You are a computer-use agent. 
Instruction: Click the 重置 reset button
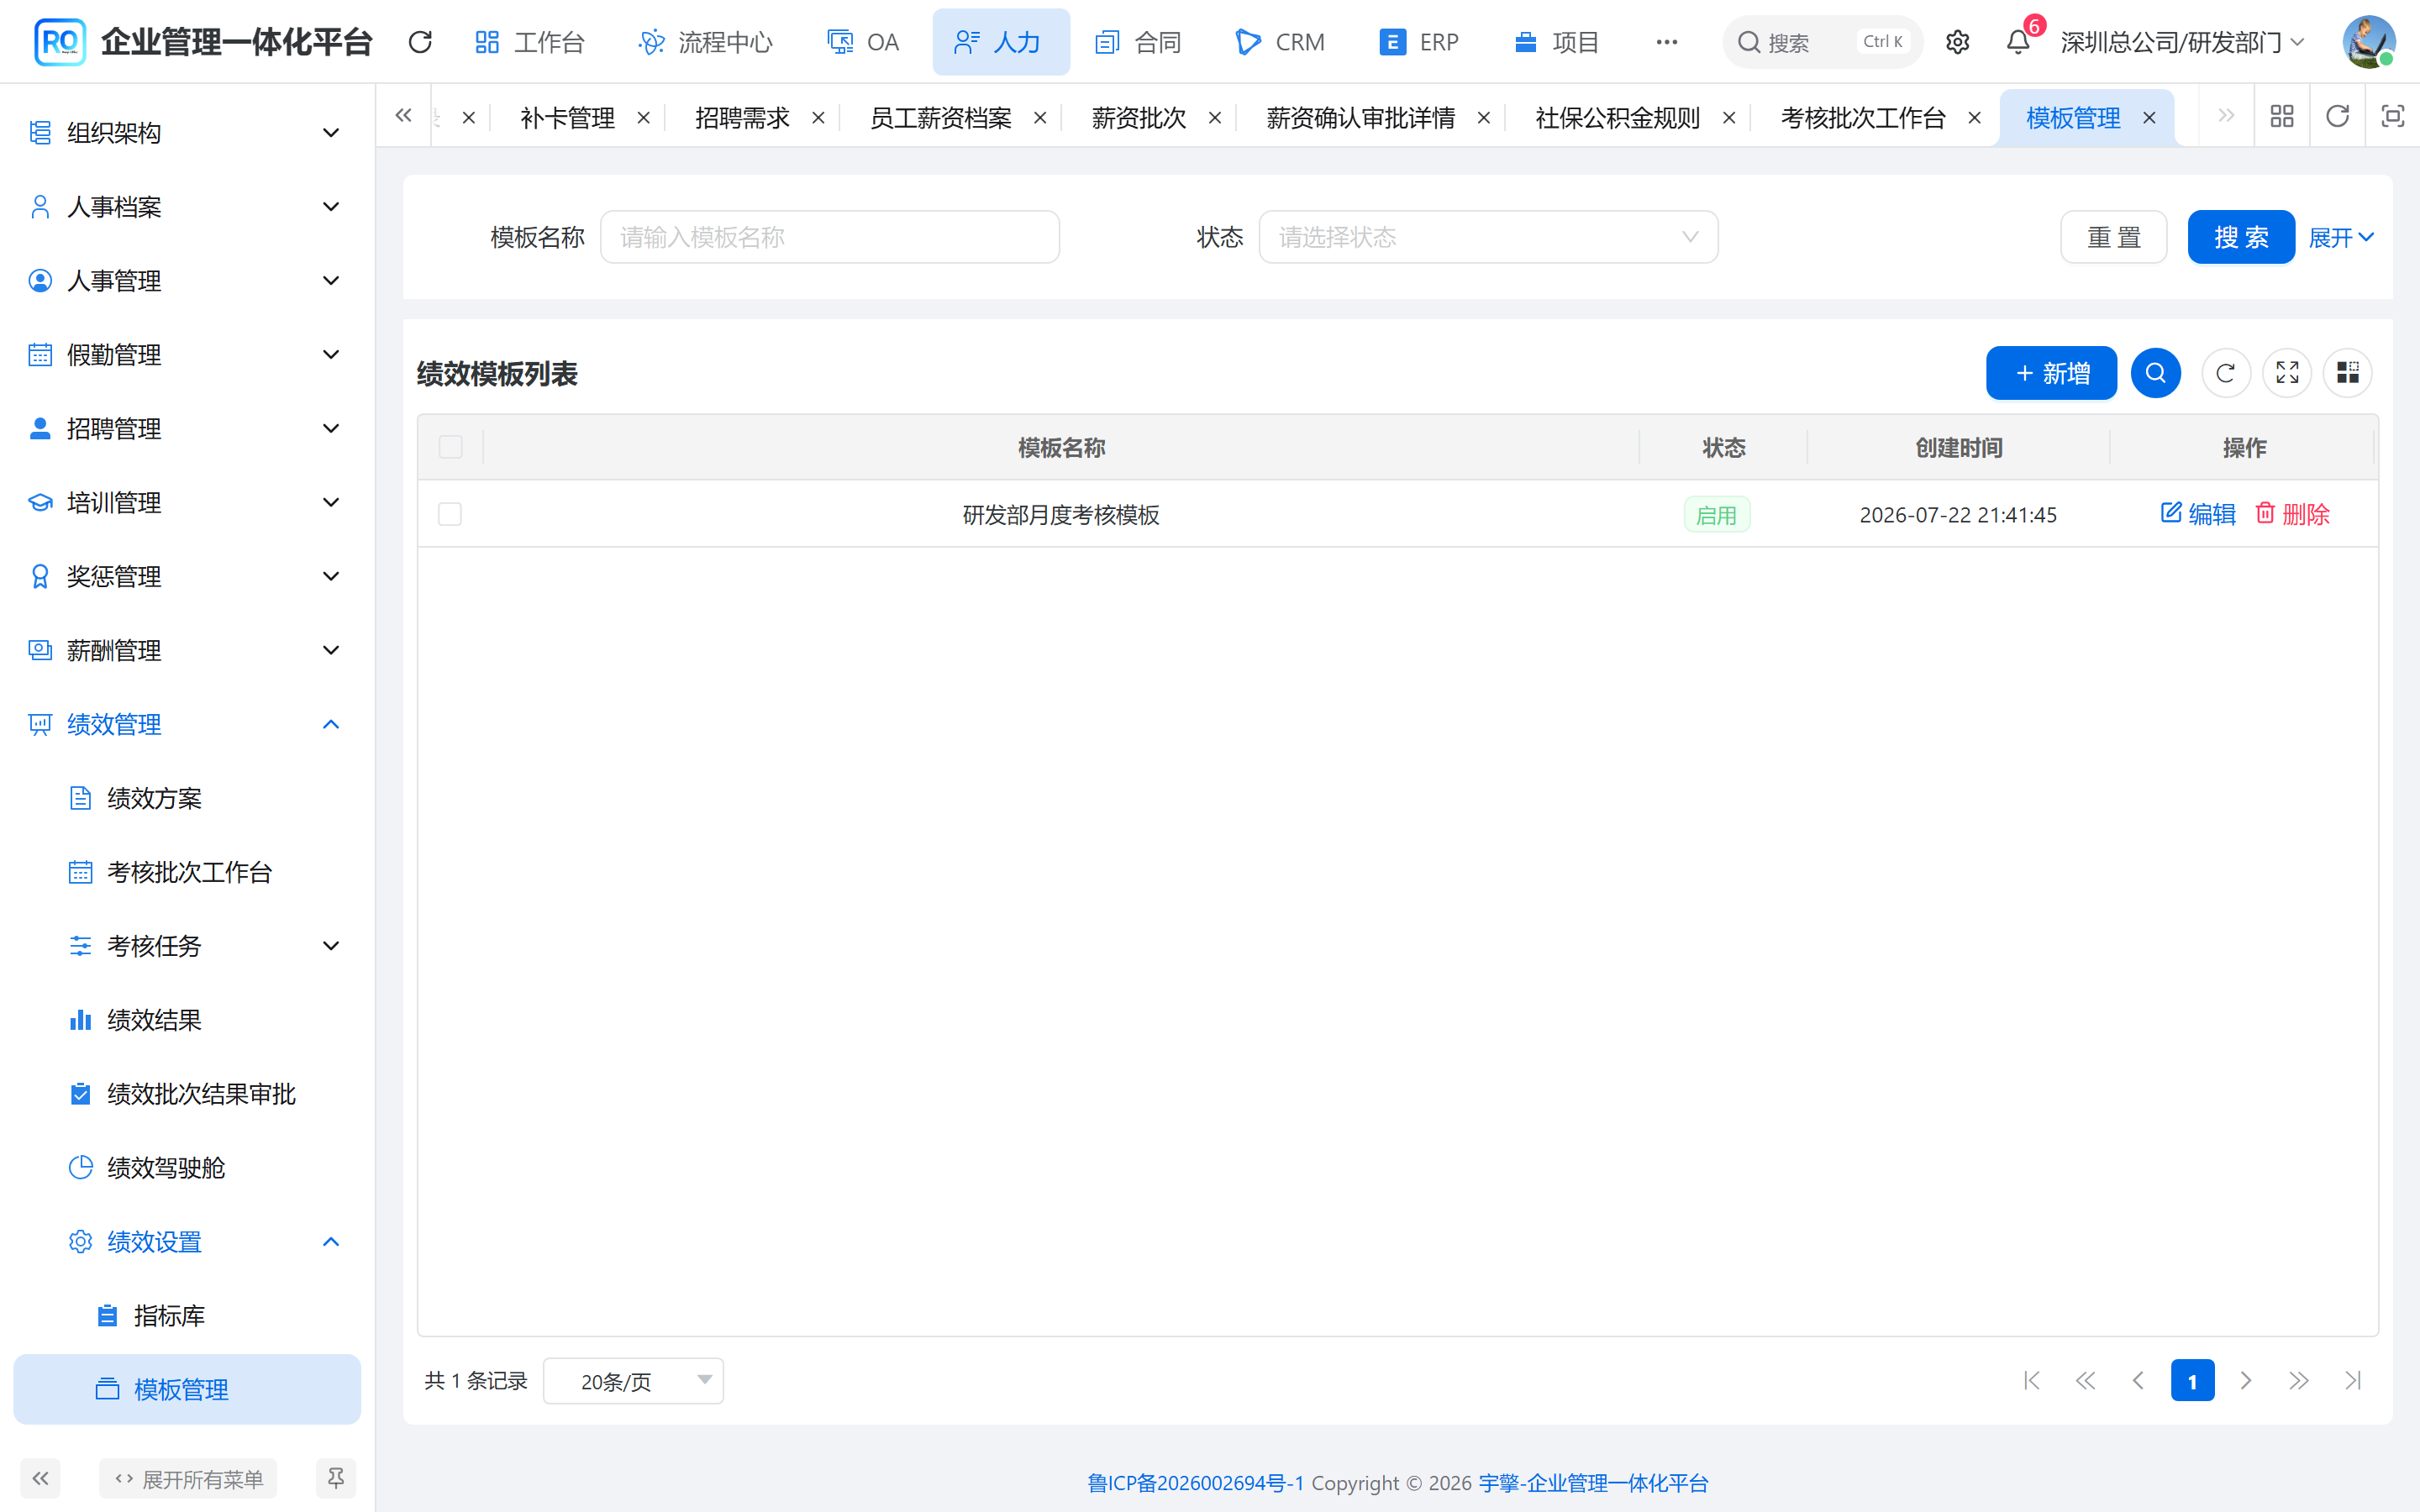coord(2113,237)
